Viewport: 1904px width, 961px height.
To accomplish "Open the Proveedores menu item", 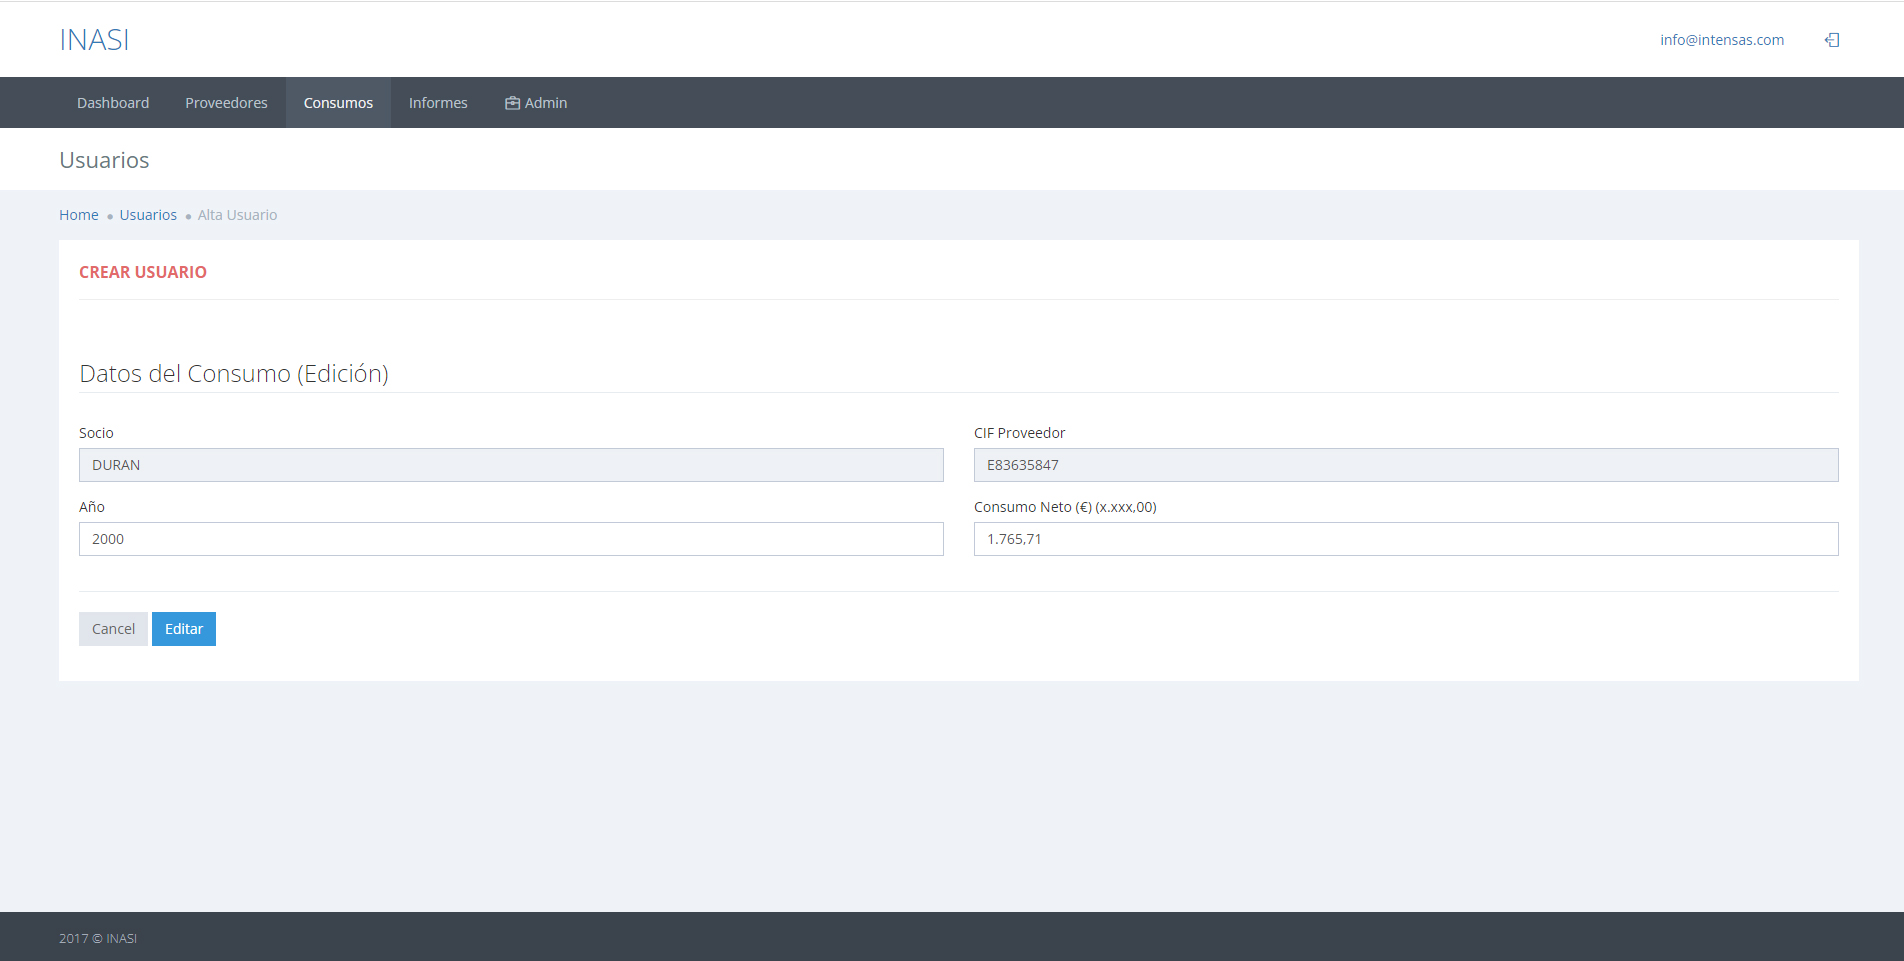I will (x=226, y=103).
